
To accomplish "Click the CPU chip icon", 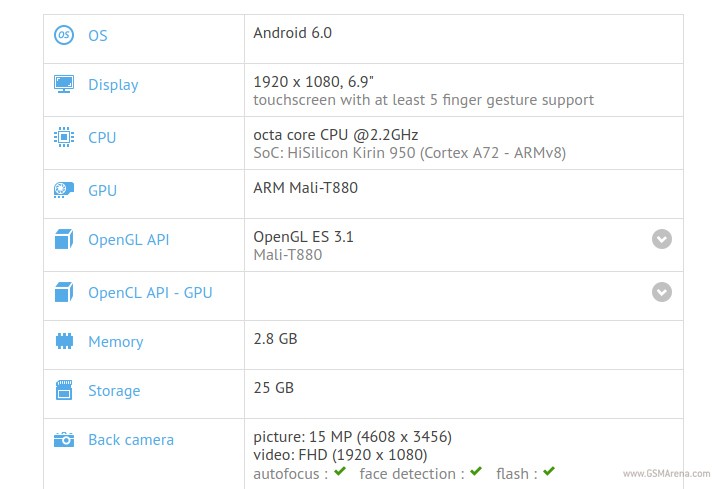I will click(64, 137).
